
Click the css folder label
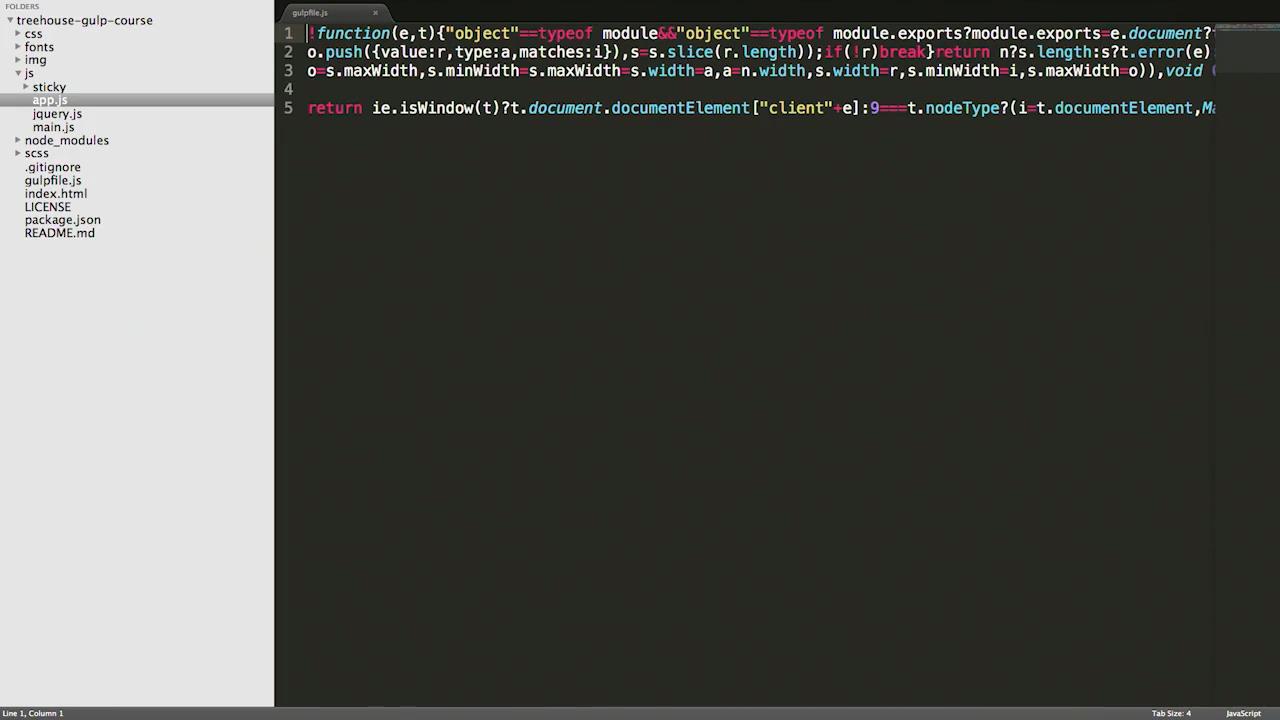point(33,34)
